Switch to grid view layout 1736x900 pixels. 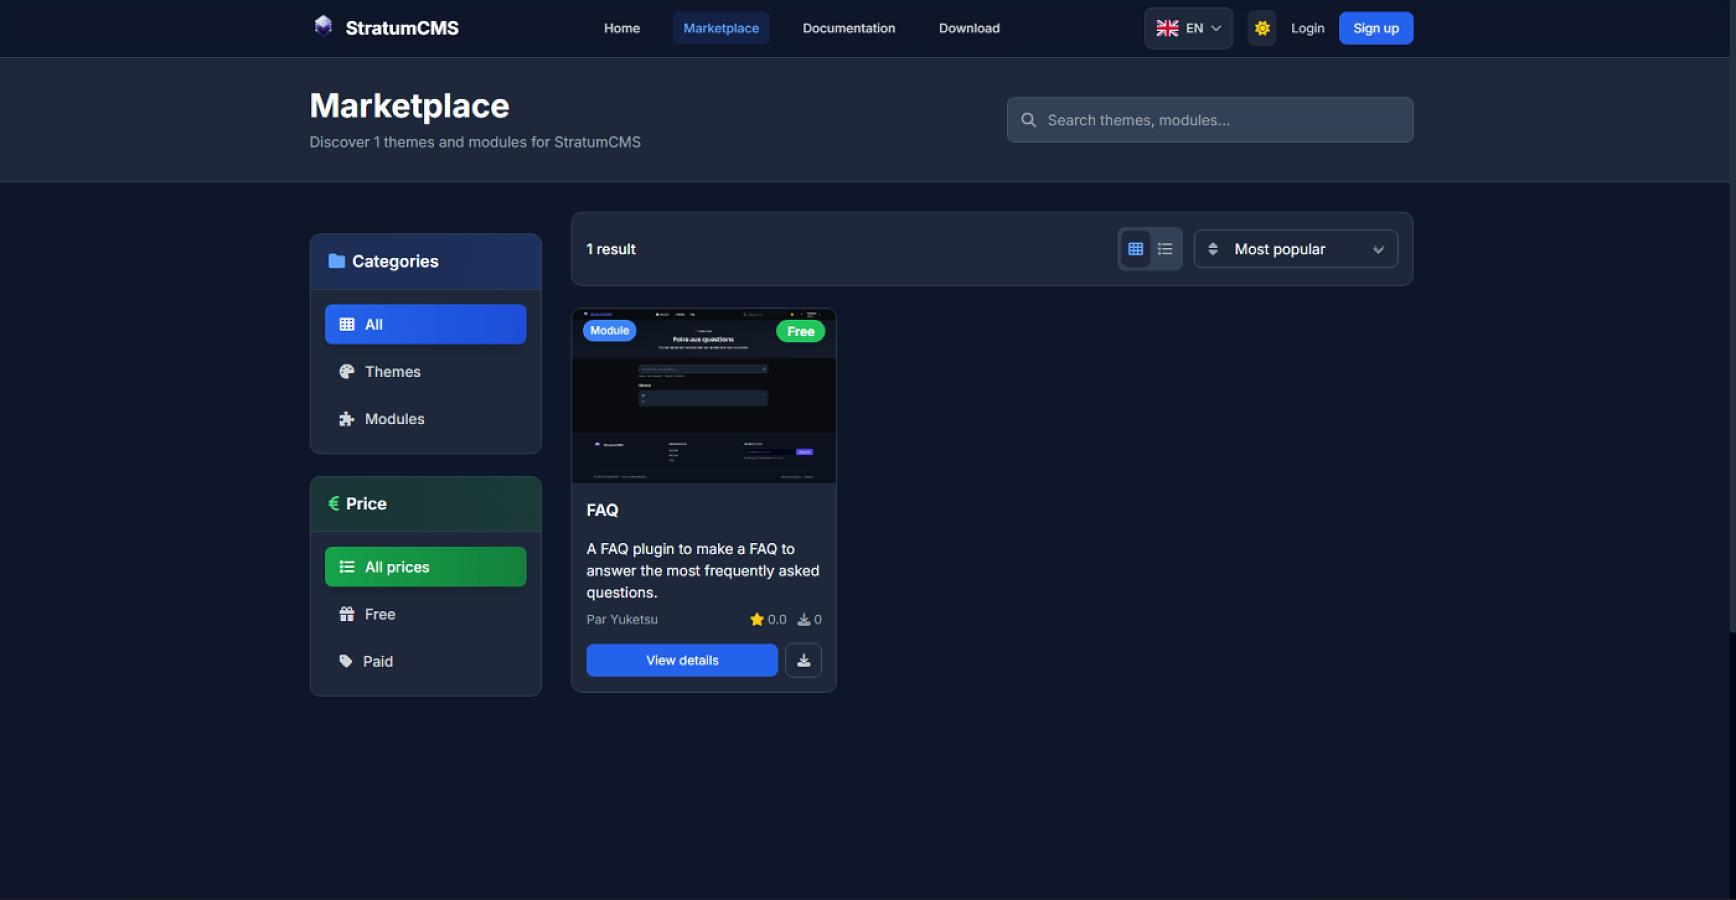[1136, 249]
